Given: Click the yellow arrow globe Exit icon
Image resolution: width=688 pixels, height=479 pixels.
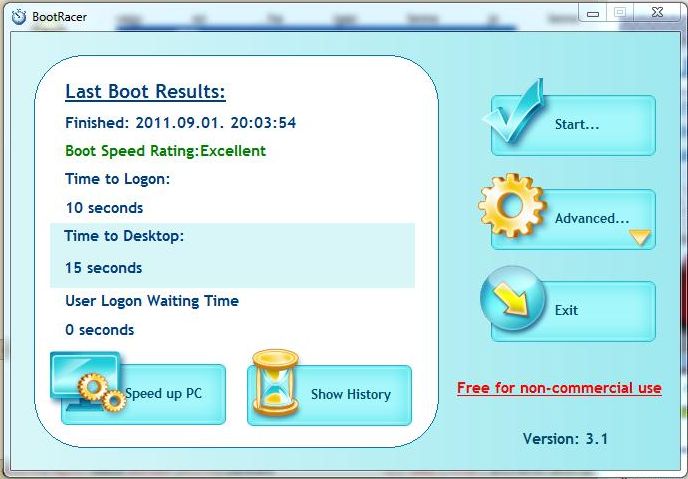Looking at the screenshot, I should tap(512, 298).
